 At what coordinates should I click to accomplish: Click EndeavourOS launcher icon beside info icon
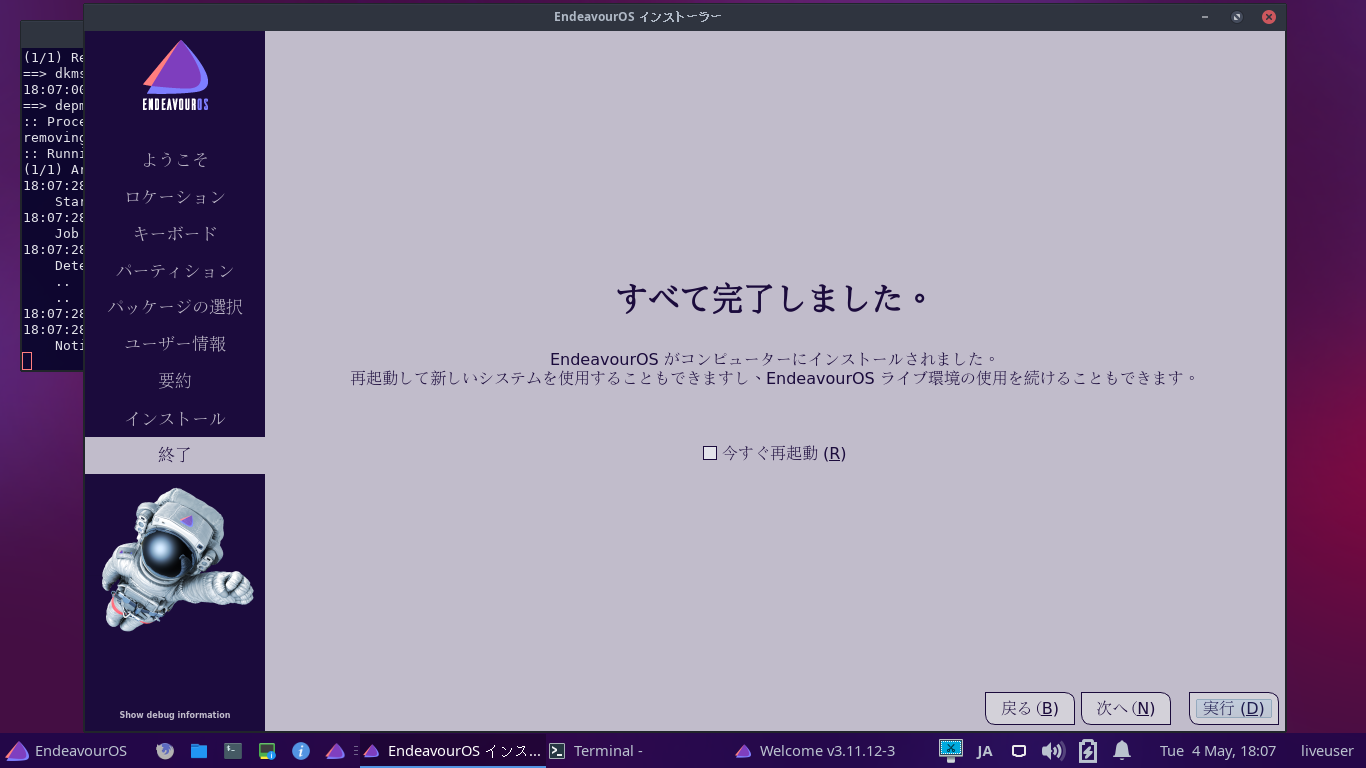335,751
